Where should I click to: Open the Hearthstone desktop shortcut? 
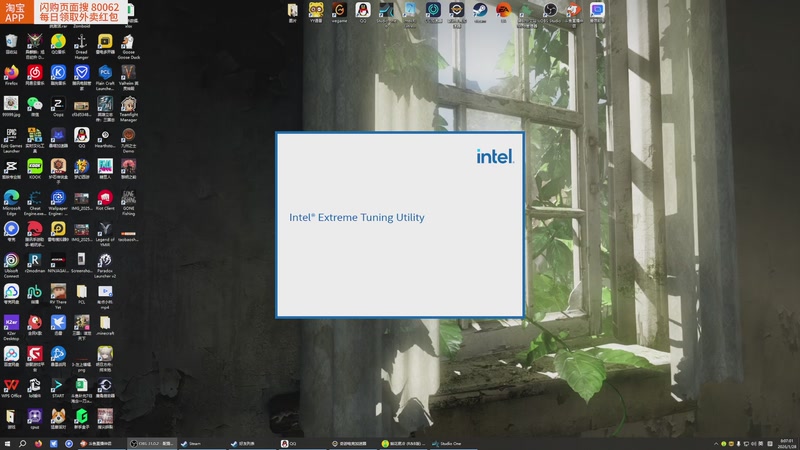point(105,137)
